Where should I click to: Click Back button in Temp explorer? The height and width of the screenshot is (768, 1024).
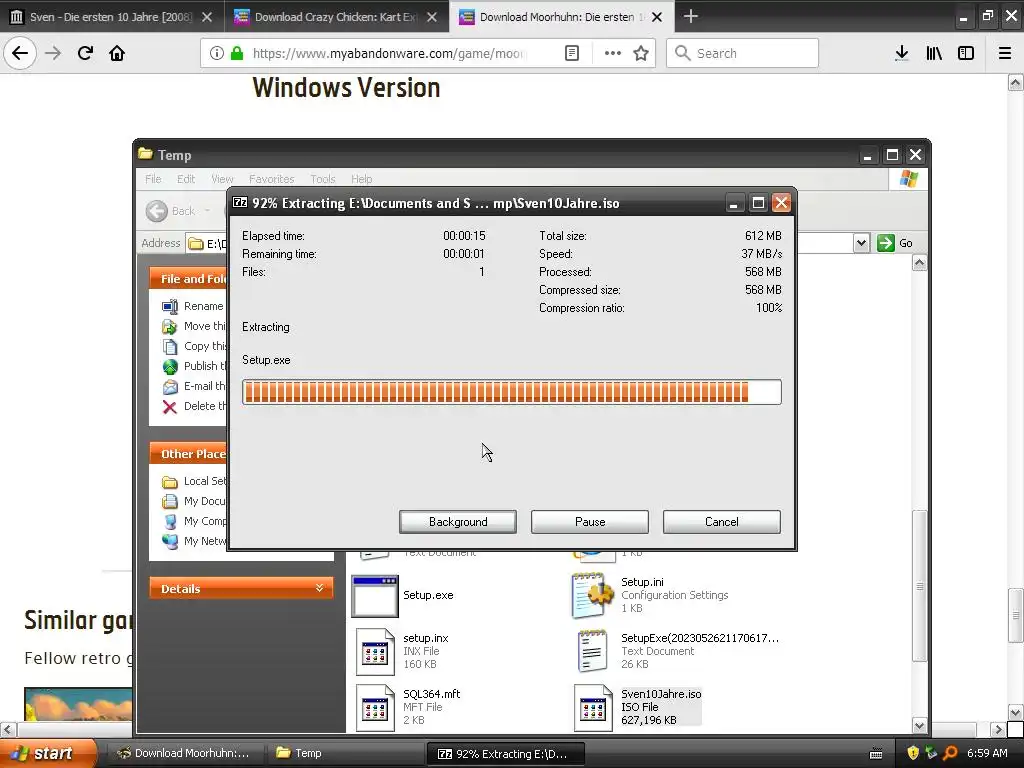pyautogui.click(x=170, y=211)
